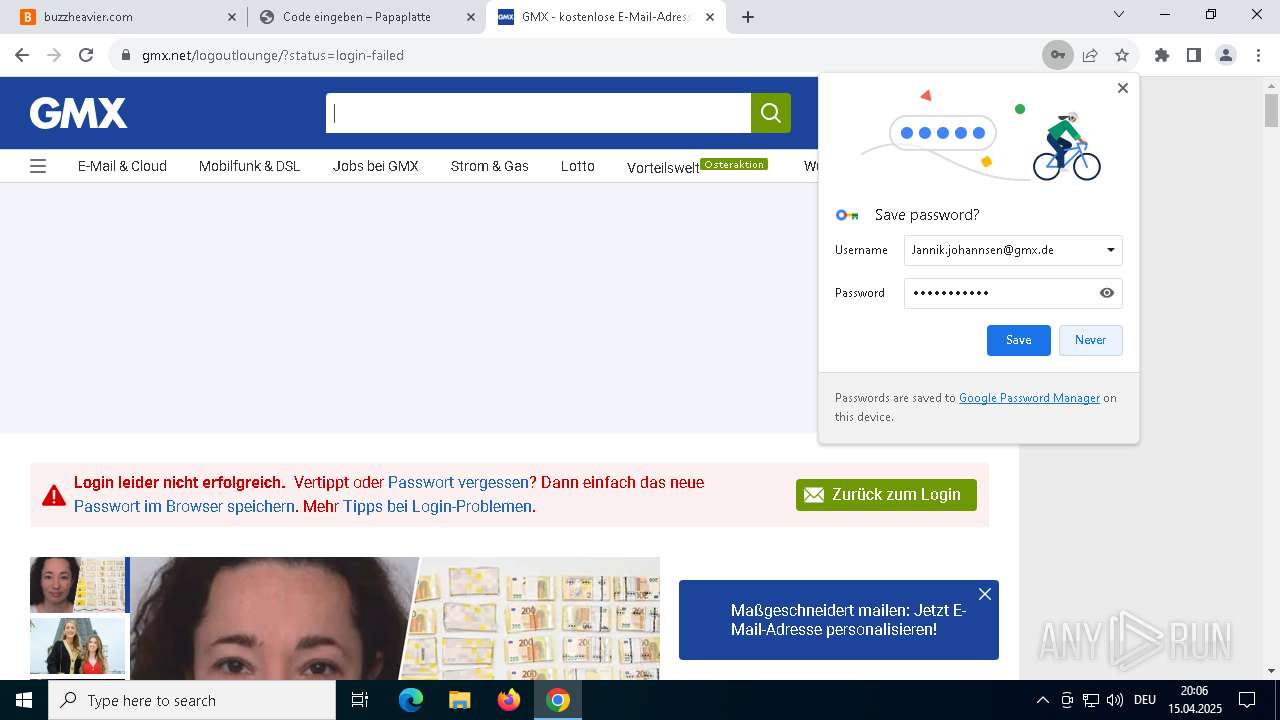
Task: Click the red warning triangle icon
Action: 54,495
